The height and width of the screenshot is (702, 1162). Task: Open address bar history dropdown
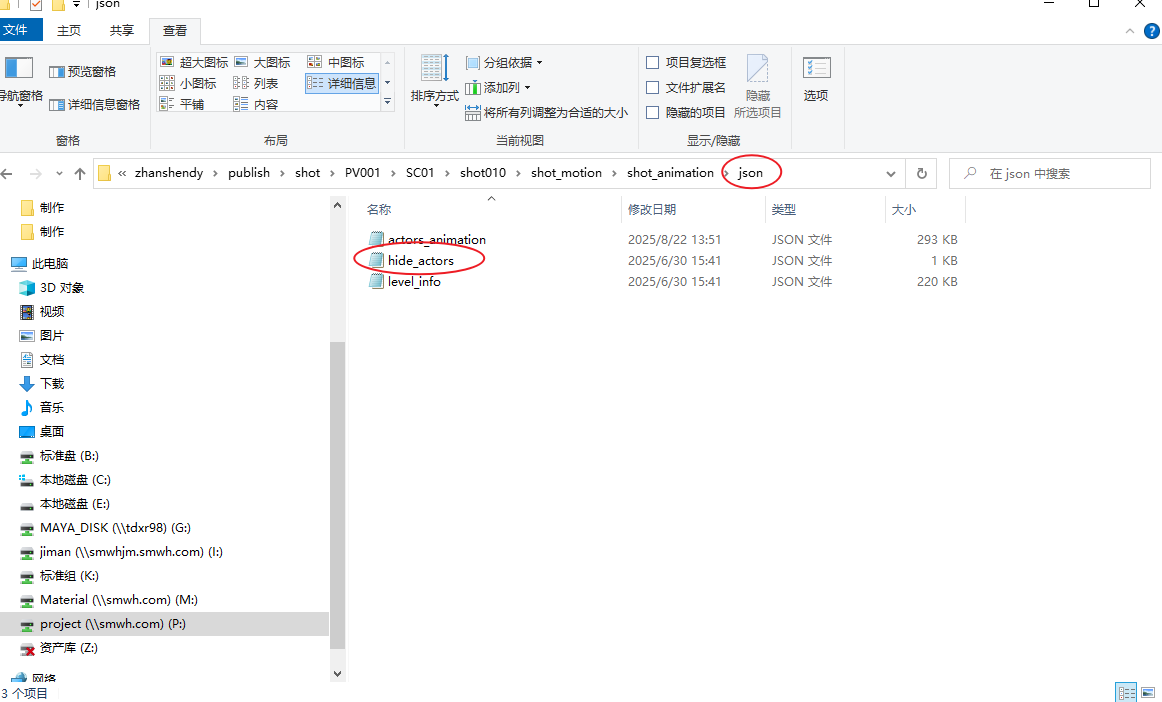click(x=891, y=173)
